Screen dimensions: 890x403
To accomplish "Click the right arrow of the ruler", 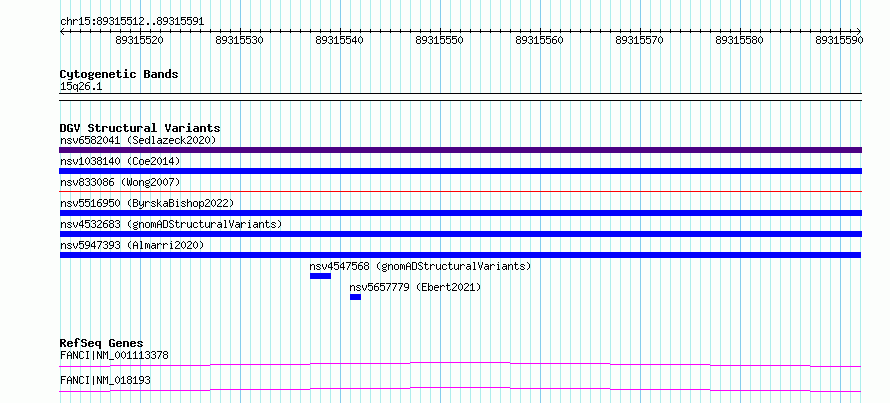I will pyautogui.click(x=859, y=31).
